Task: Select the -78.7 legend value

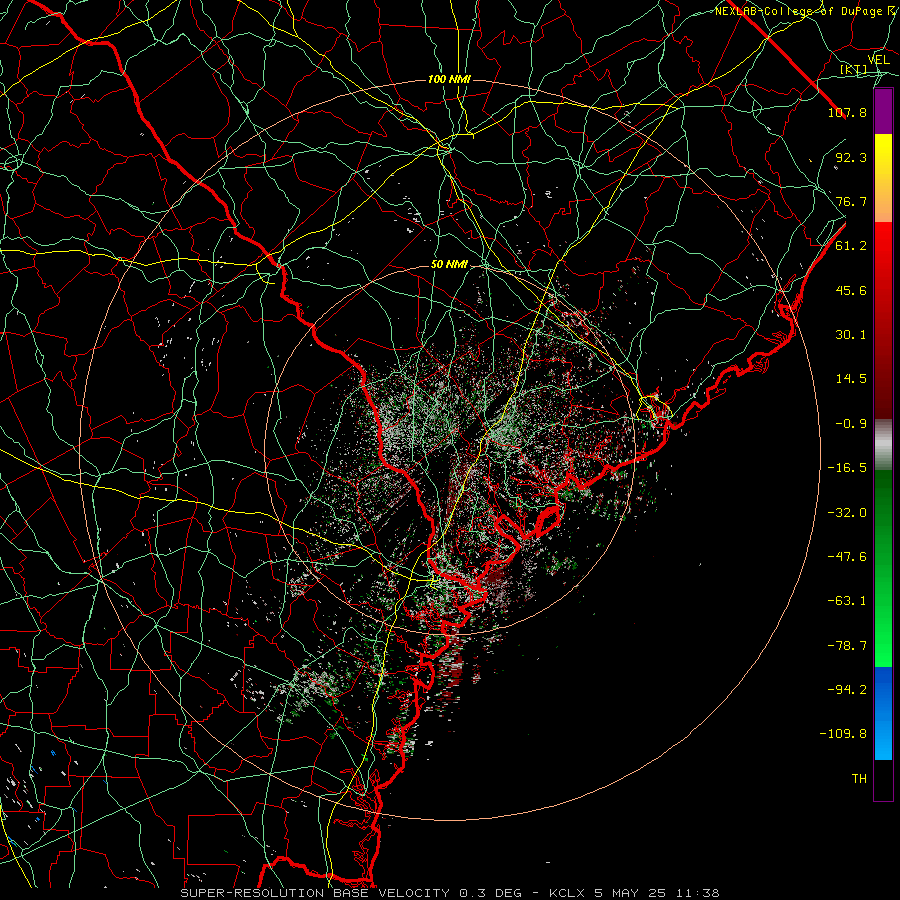Action: 847,646
